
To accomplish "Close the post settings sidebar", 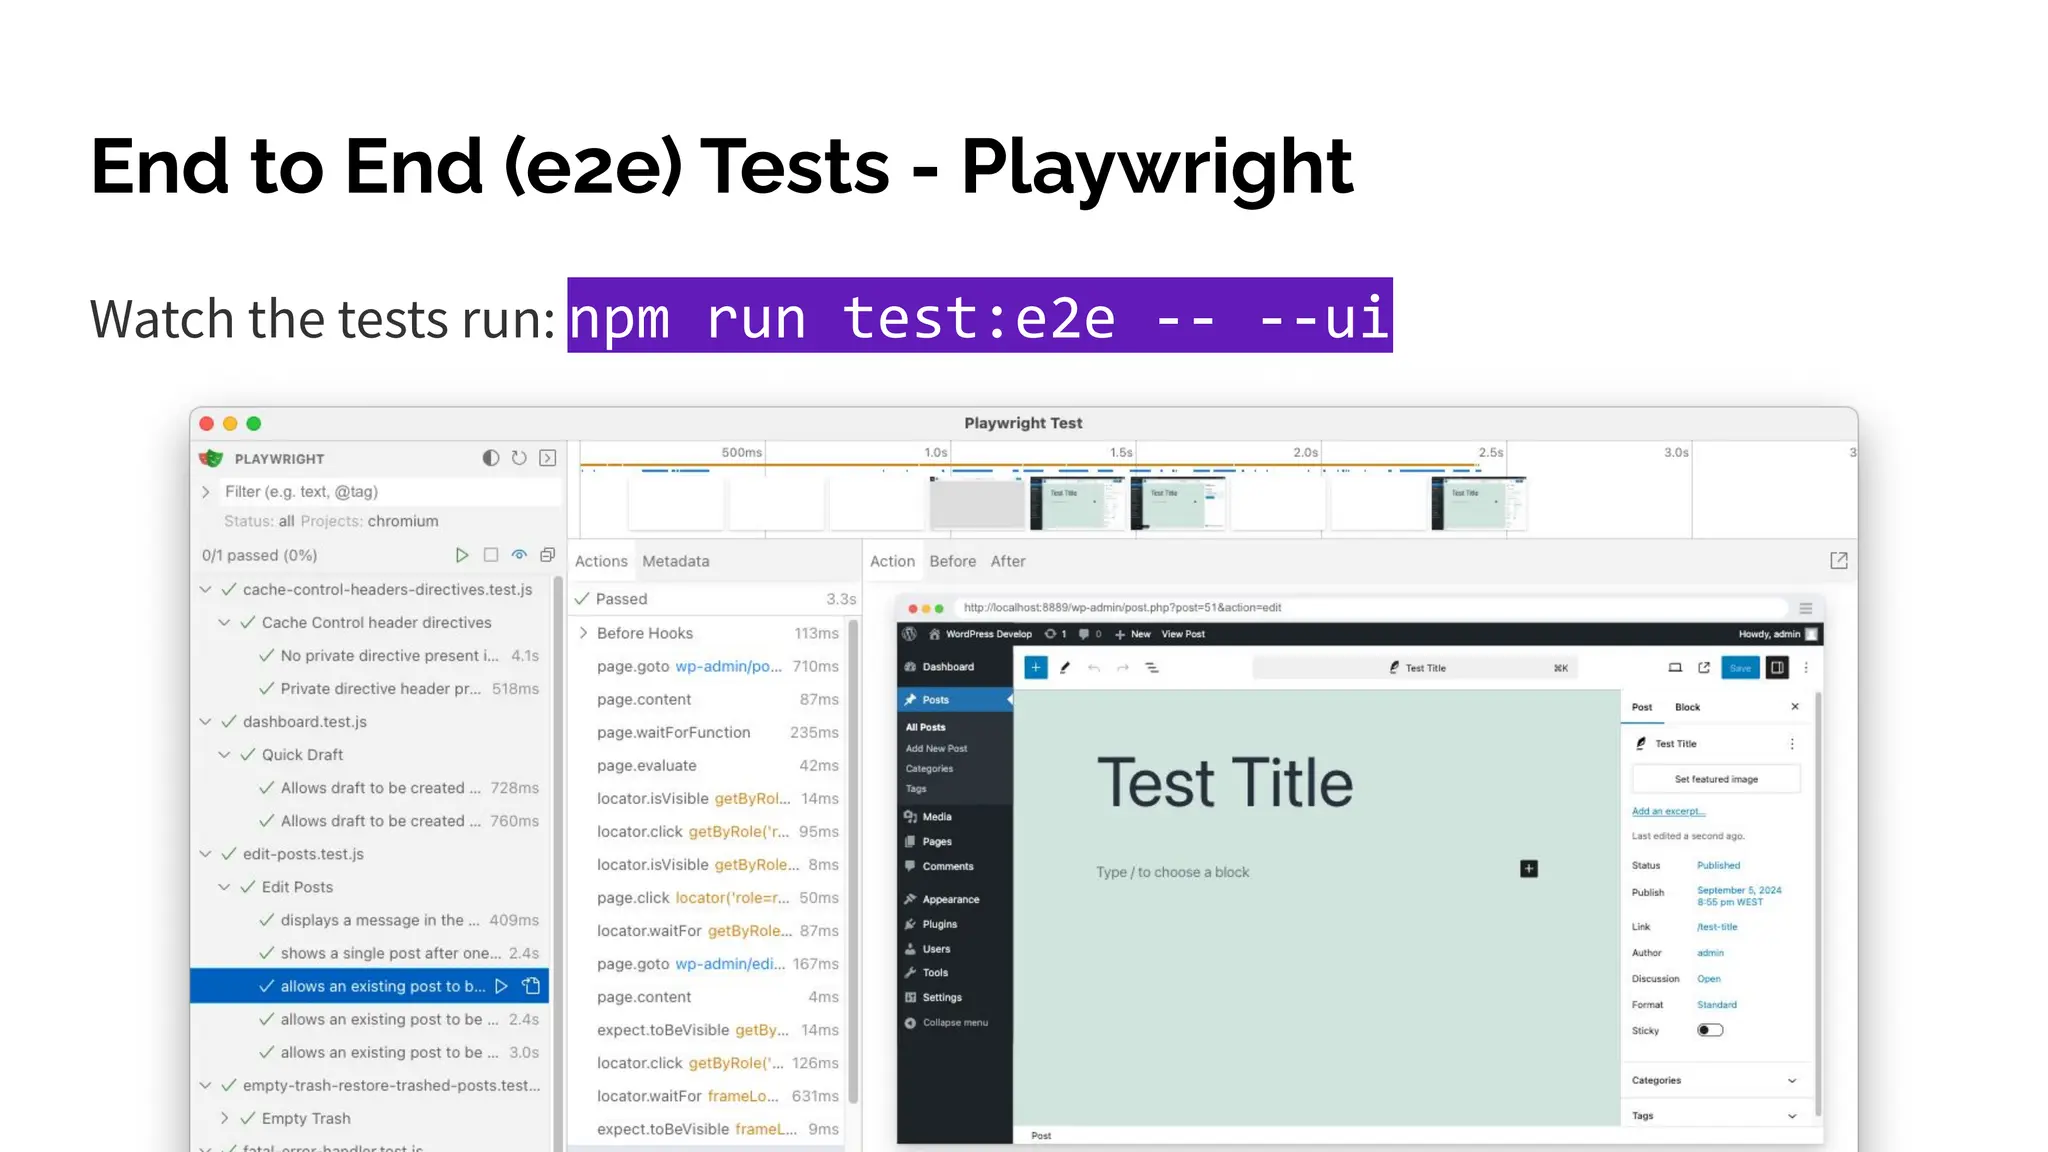I will 1795,707.
